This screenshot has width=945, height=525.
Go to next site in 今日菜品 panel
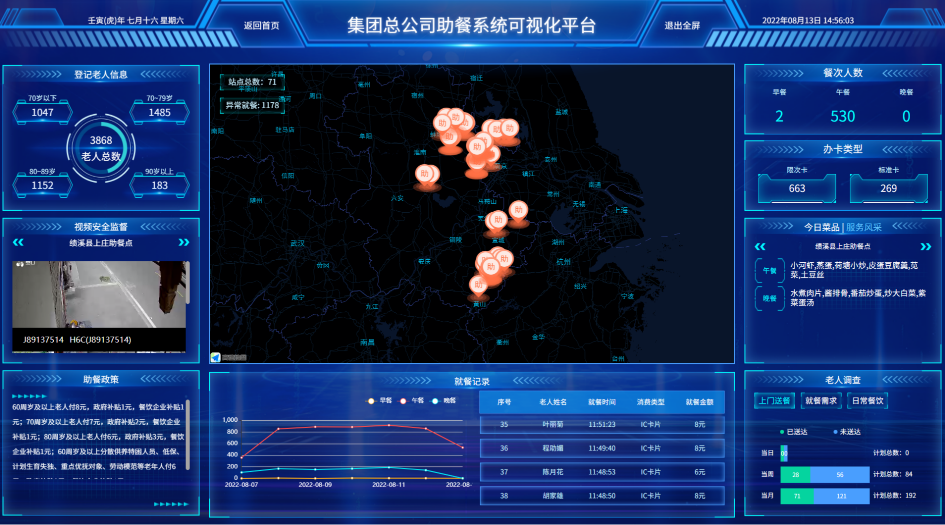click(x=926, y=246)
